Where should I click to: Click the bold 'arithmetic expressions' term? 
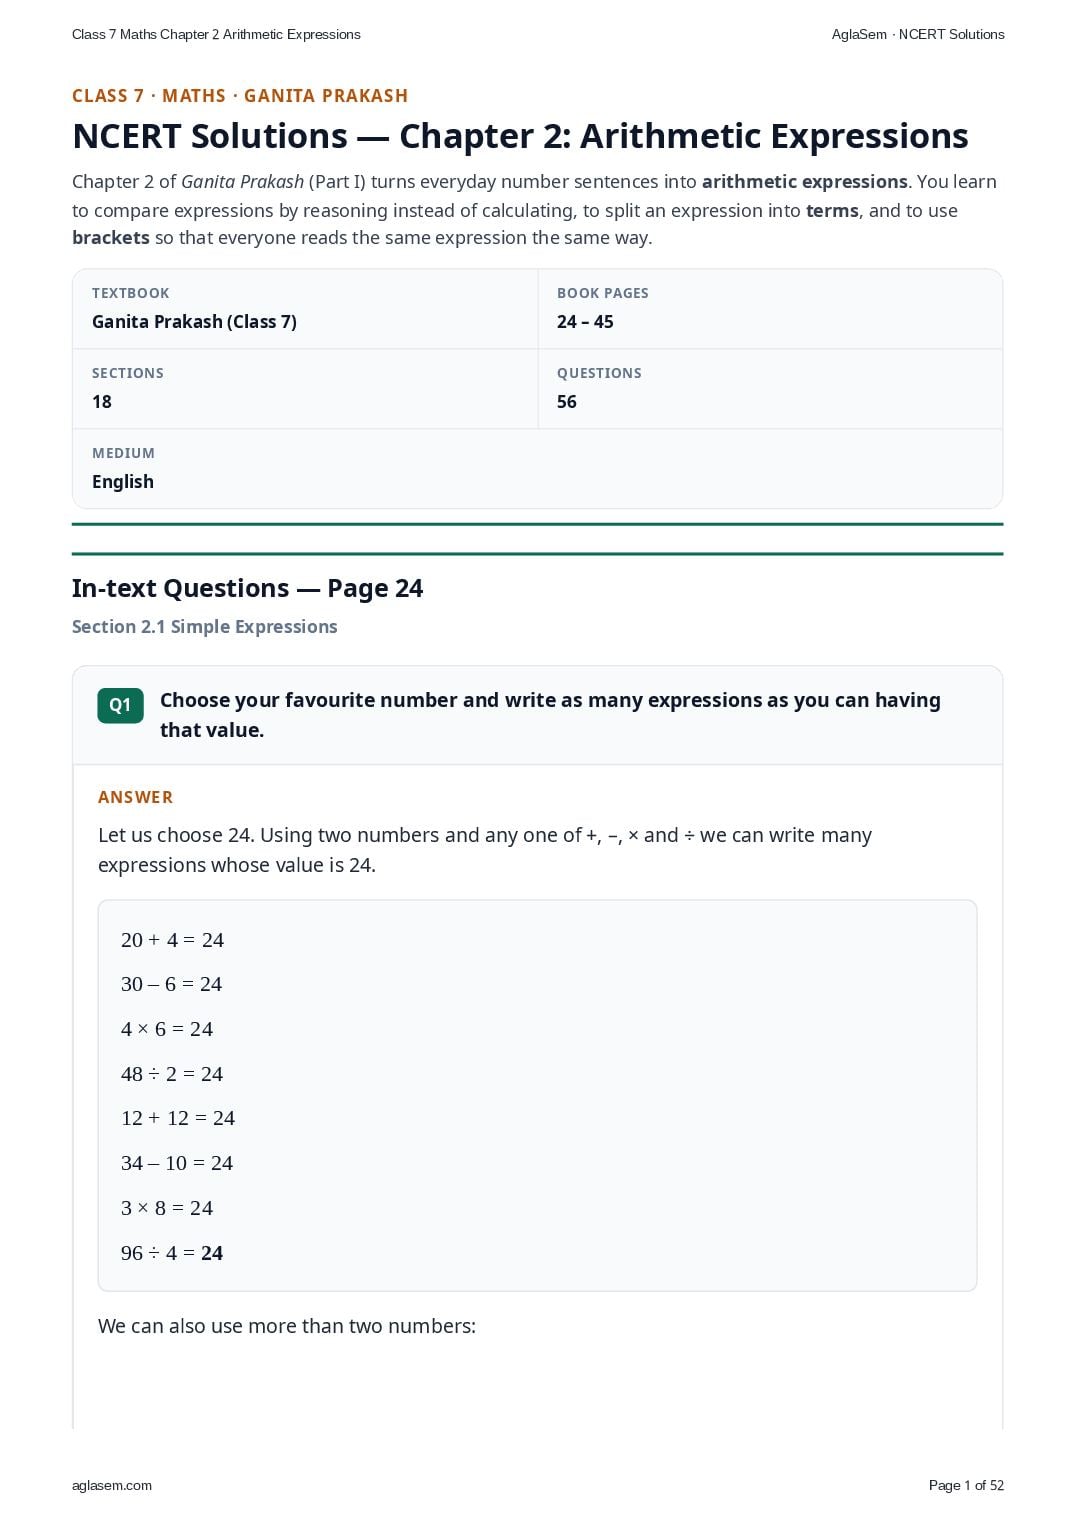pos(805,182)
